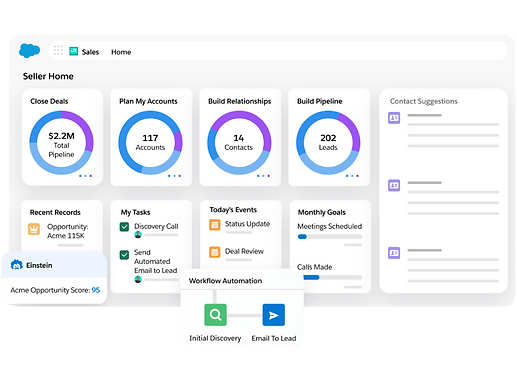Click the Send Automated Email assignee avatar
The width and height of the screenshot is (517, 370).
click(138, 279)
